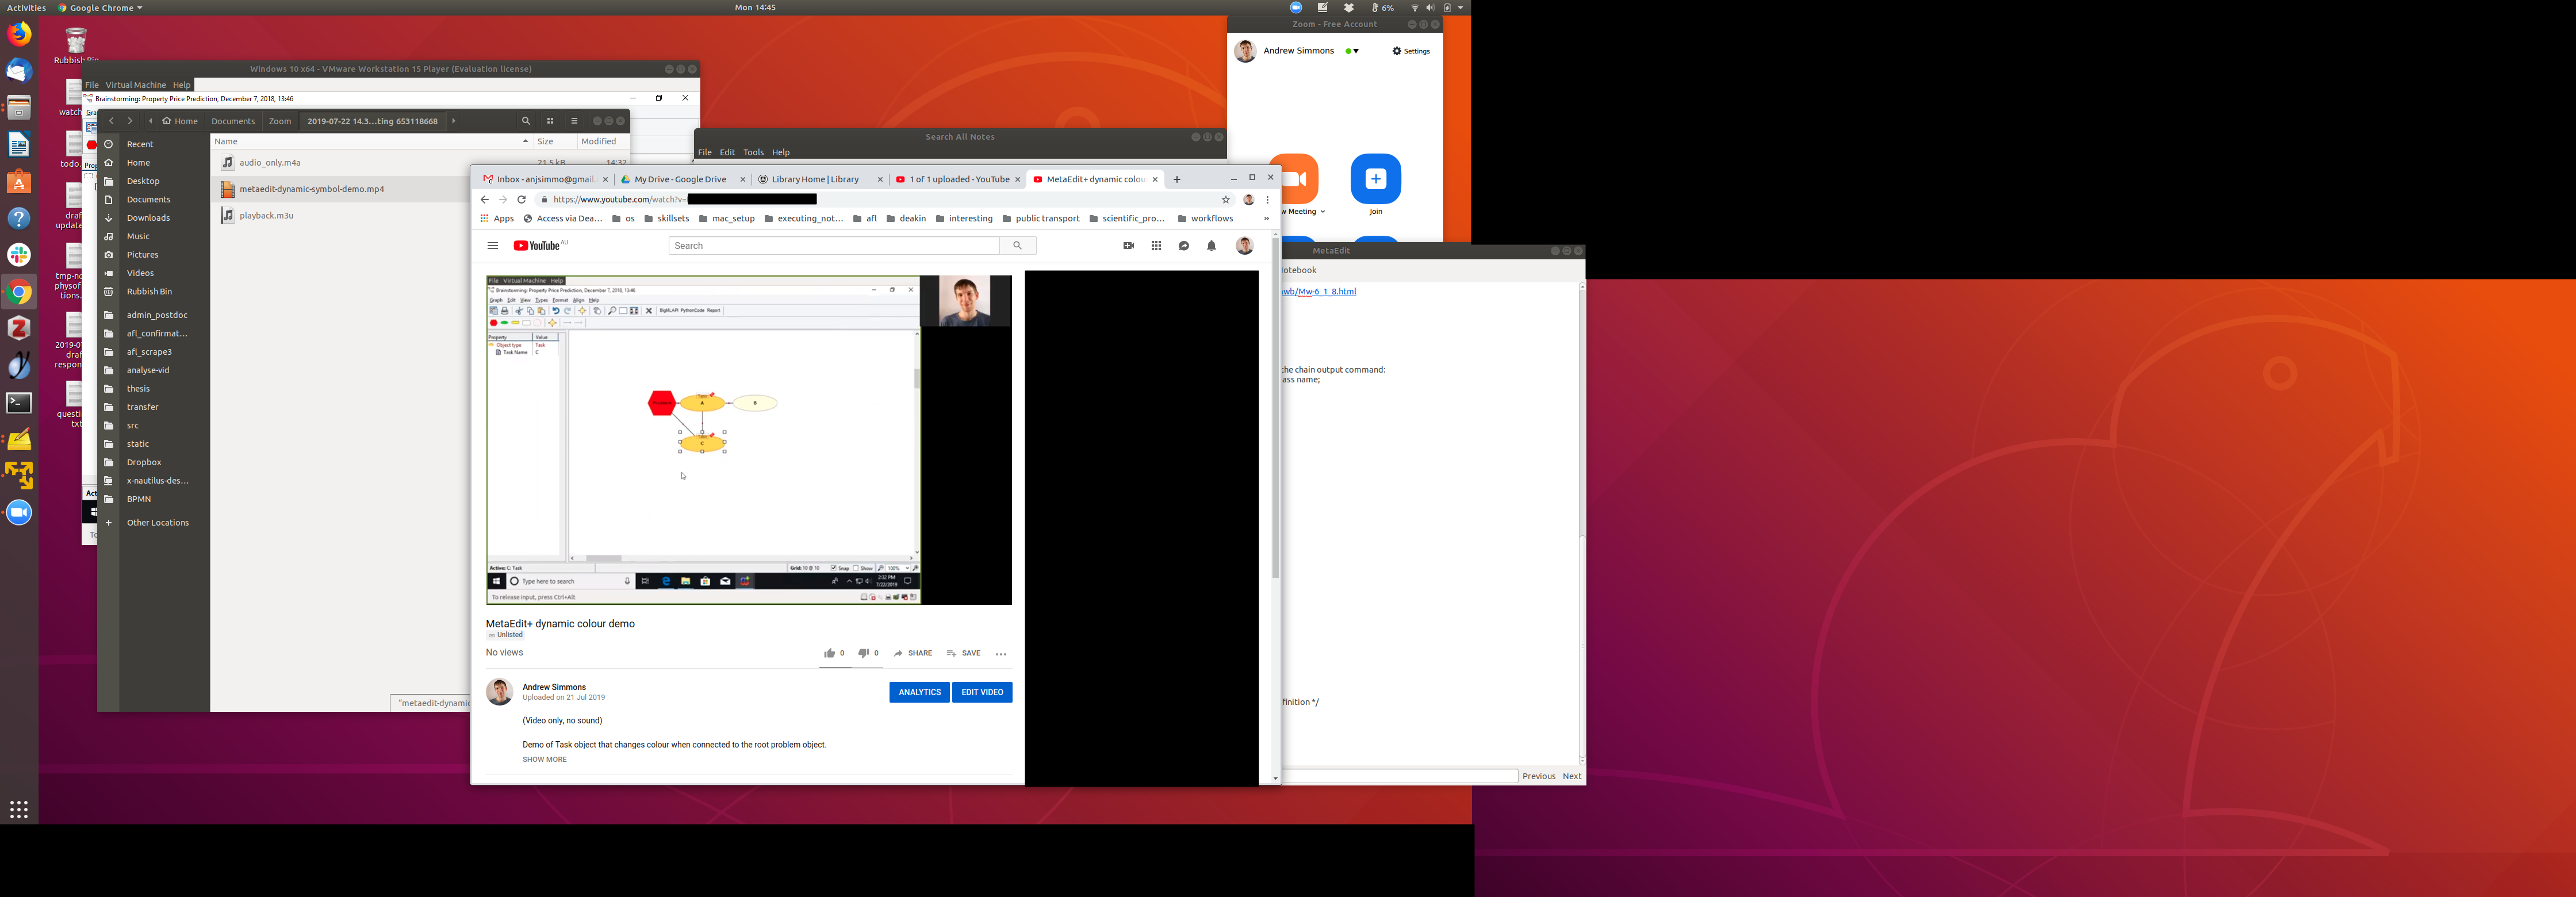Dislike the video with thumbs down
Viewport: 2576px width, 897px height.
tap(863, 654)
